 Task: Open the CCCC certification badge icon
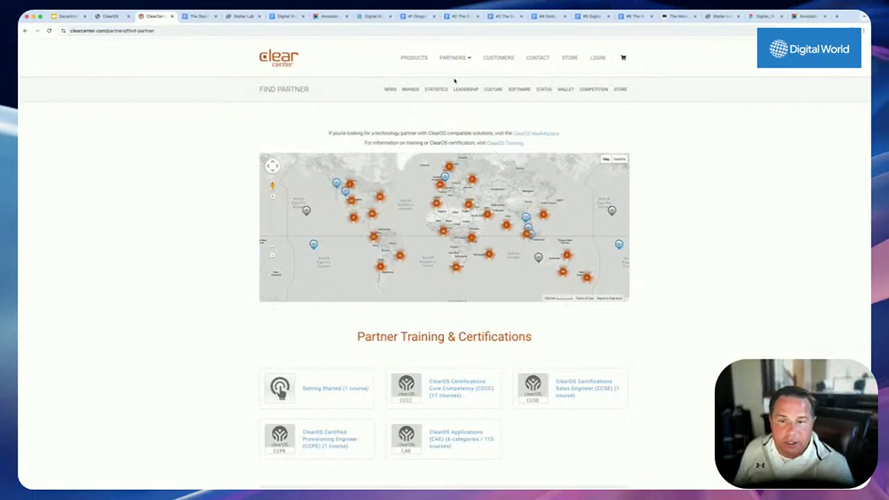(x=406, y=388)
